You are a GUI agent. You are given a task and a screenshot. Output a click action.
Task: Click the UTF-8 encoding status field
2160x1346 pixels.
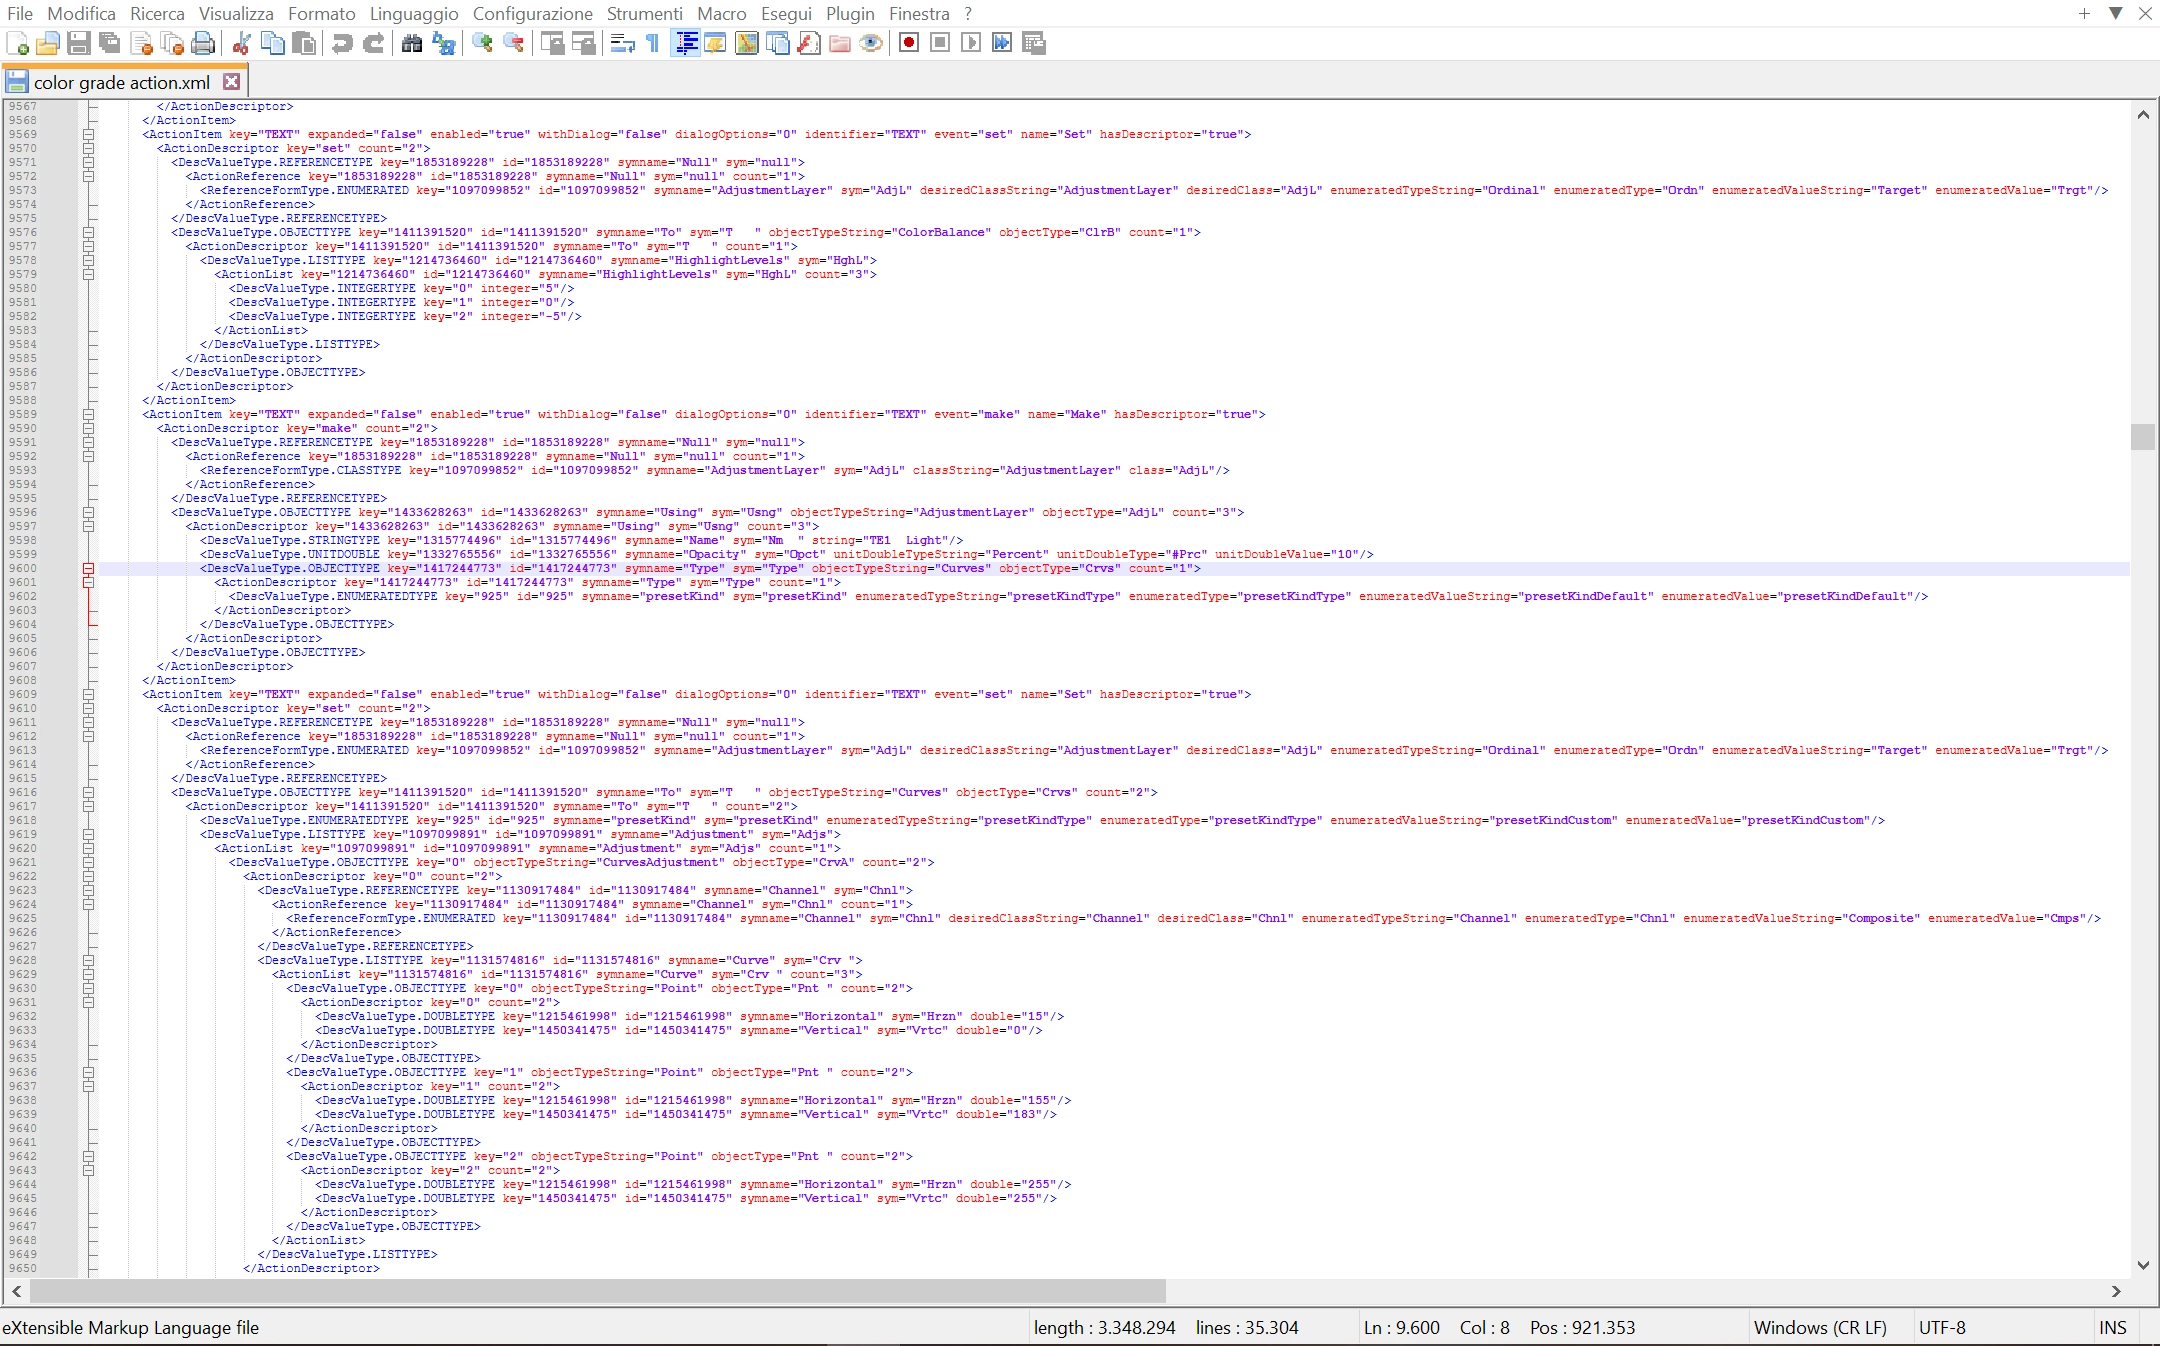point(1941,1328)
